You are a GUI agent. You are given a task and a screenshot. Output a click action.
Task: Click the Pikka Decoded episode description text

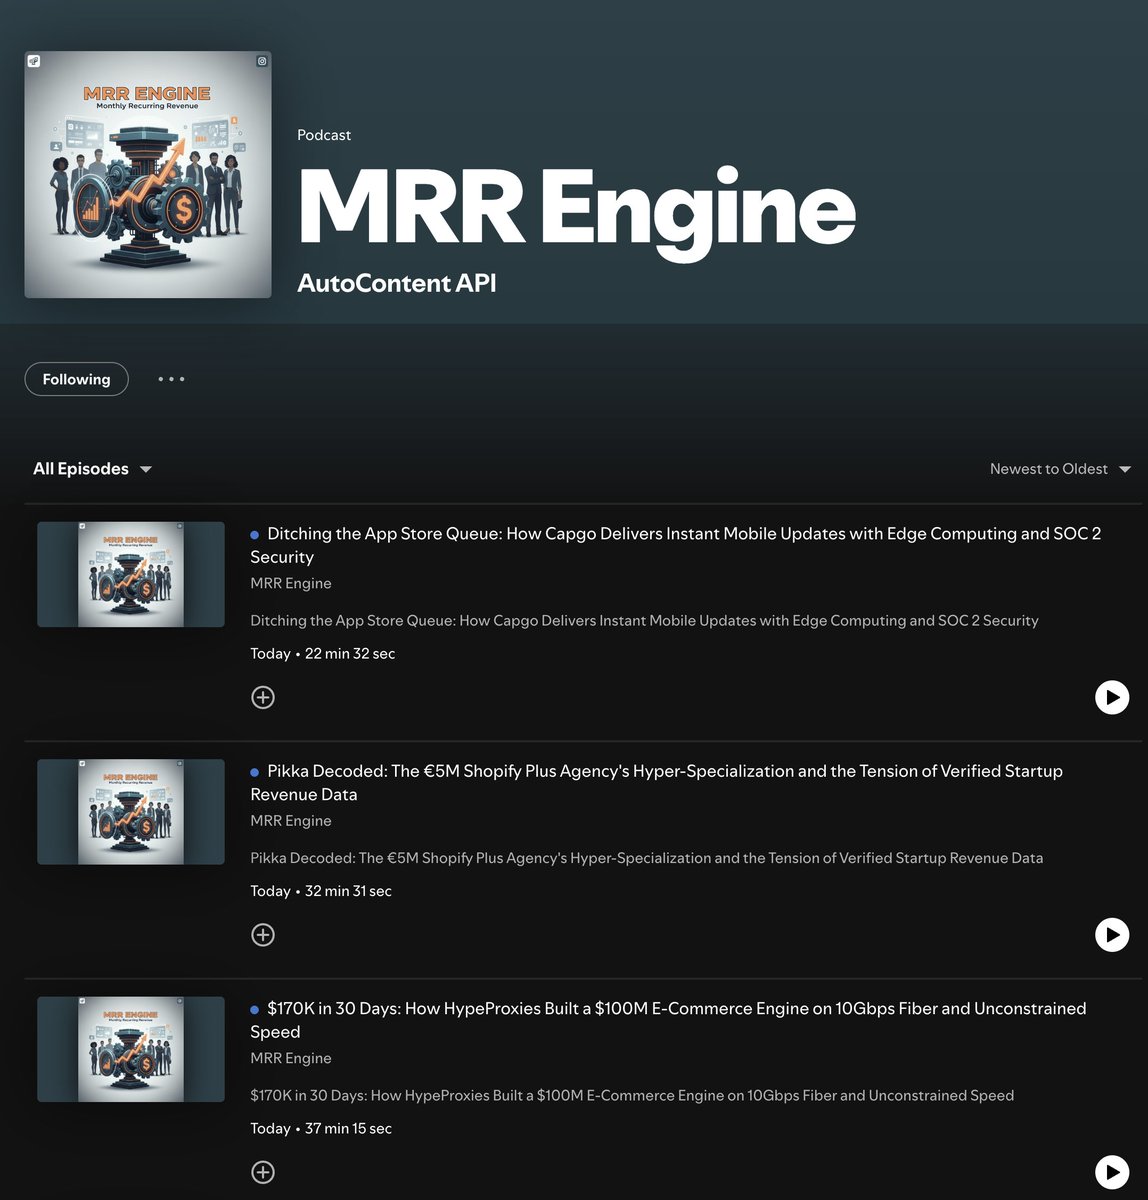pos(646,857)
